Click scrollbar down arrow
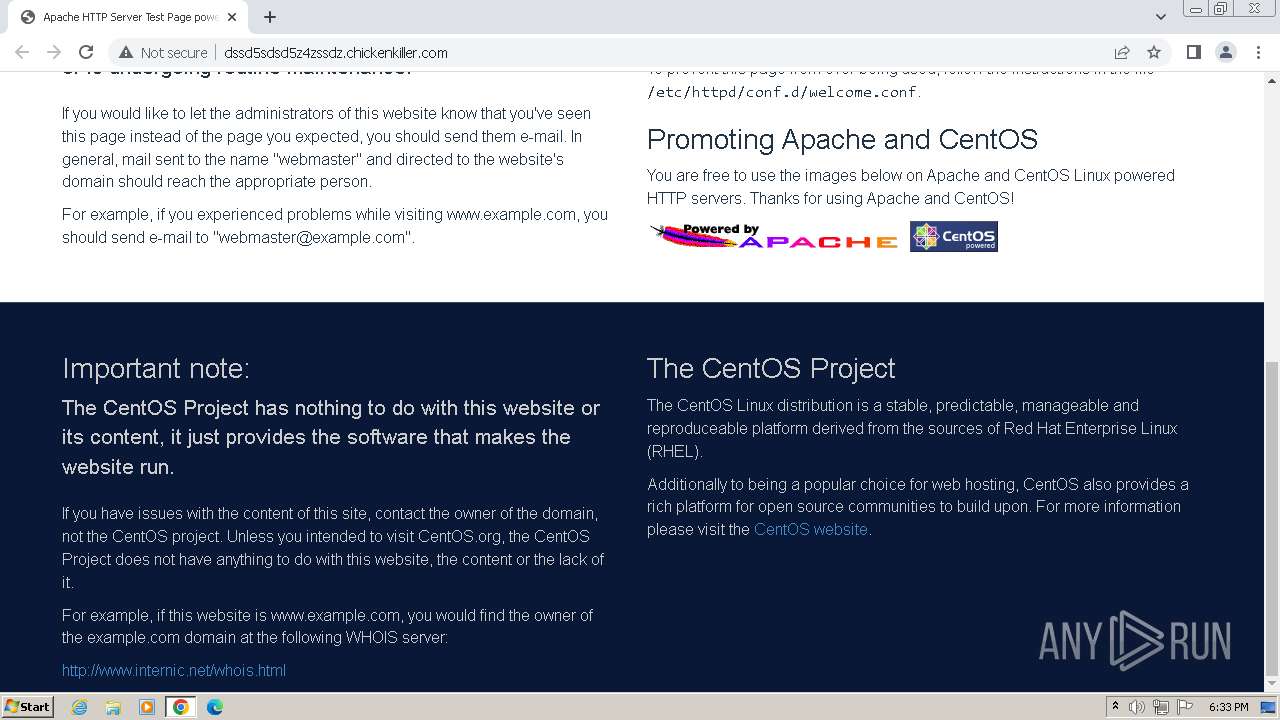This screenshot has width=1280, height=720. click(x=1272, y=685)
